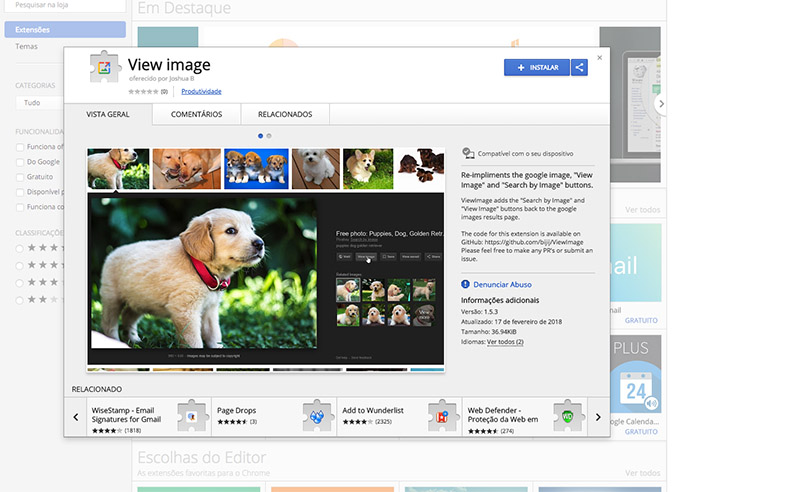Toggle the Funciona offline checkbox
800x492 pixels.
coord(20,147)
